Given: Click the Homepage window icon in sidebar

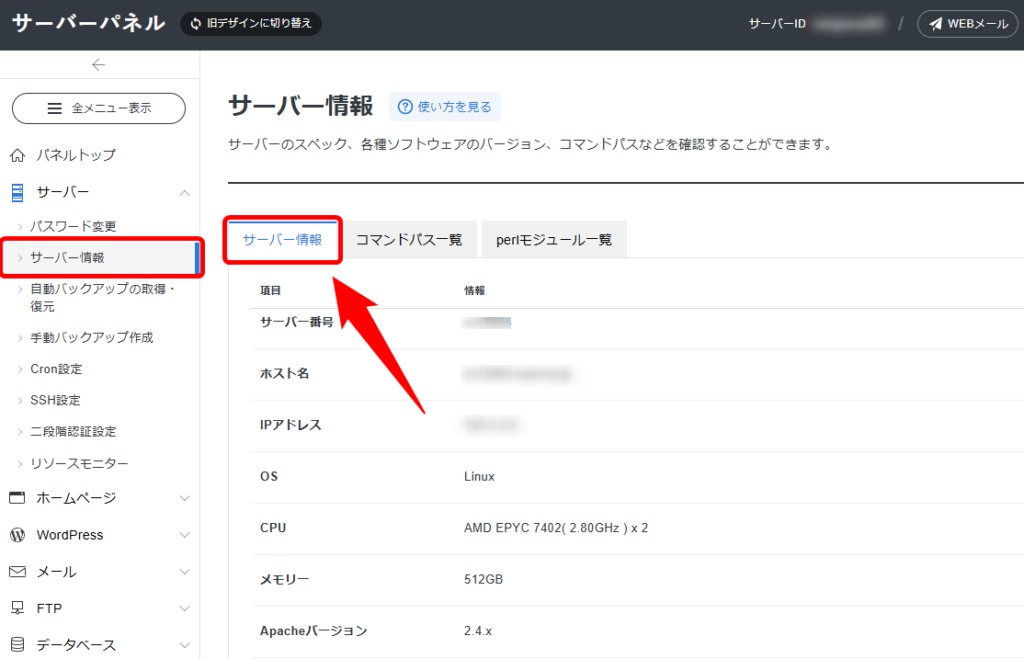Looking at the screenshot, I should (x=17, y=498).
